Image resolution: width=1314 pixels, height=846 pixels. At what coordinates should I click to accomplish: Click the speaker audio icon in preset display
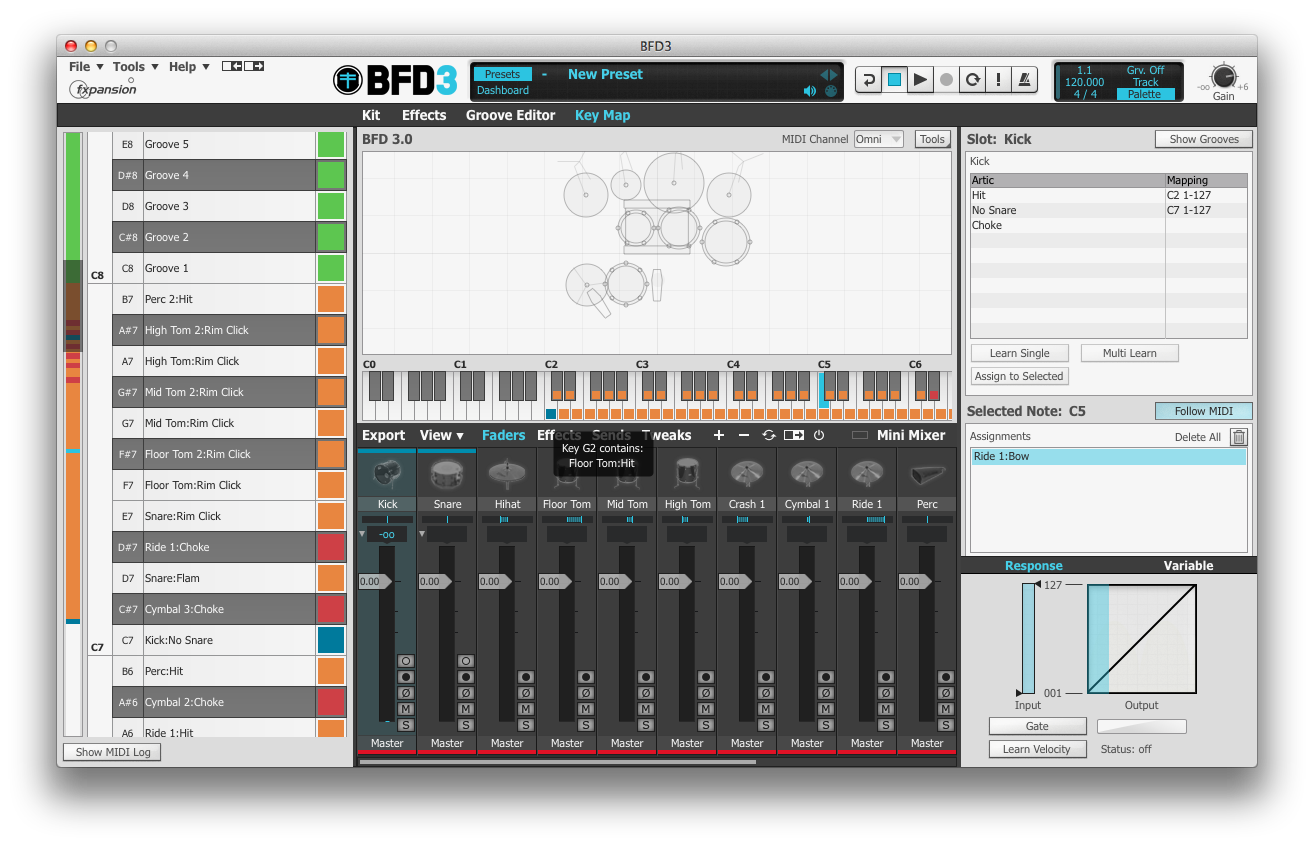click(x=810, y=91)
